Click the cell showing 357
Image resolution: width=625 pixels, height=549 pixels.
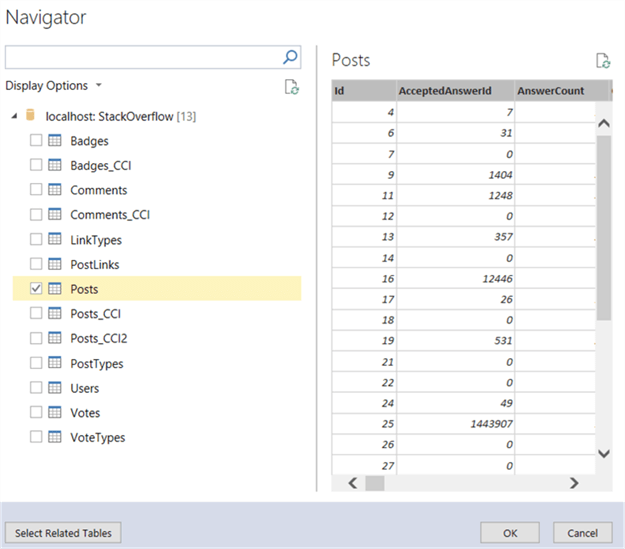click(x=455, y=237)
